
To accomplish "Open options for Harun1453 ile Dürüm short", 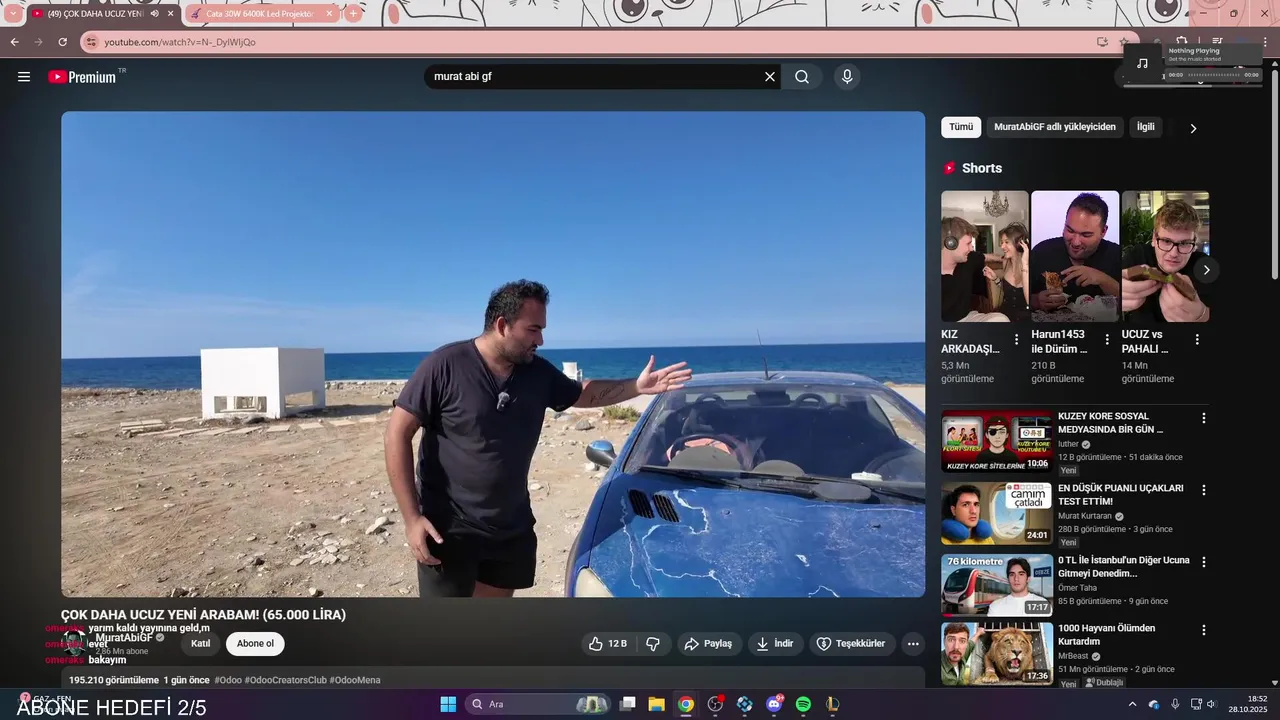I will click(x=1106, y=340).
